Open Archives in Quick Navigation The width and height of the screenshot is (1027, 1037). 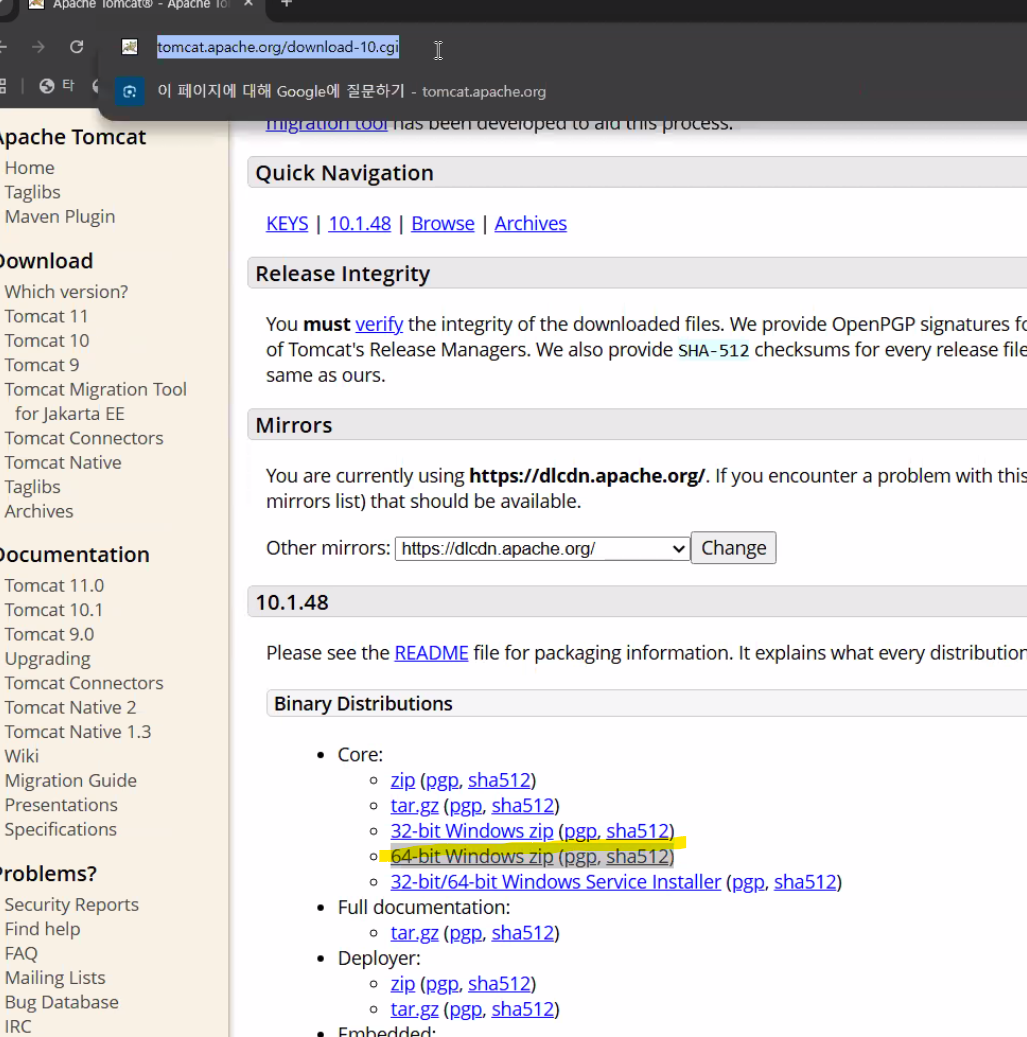(x=530, y=224)
